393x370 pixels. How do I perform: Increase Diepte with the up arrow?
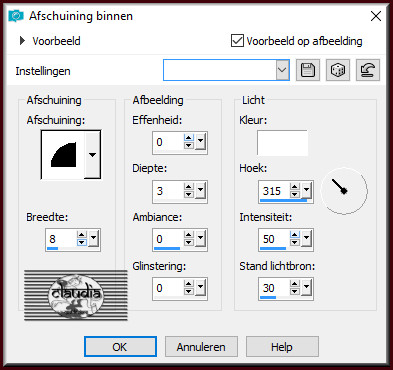click(189, 187)
